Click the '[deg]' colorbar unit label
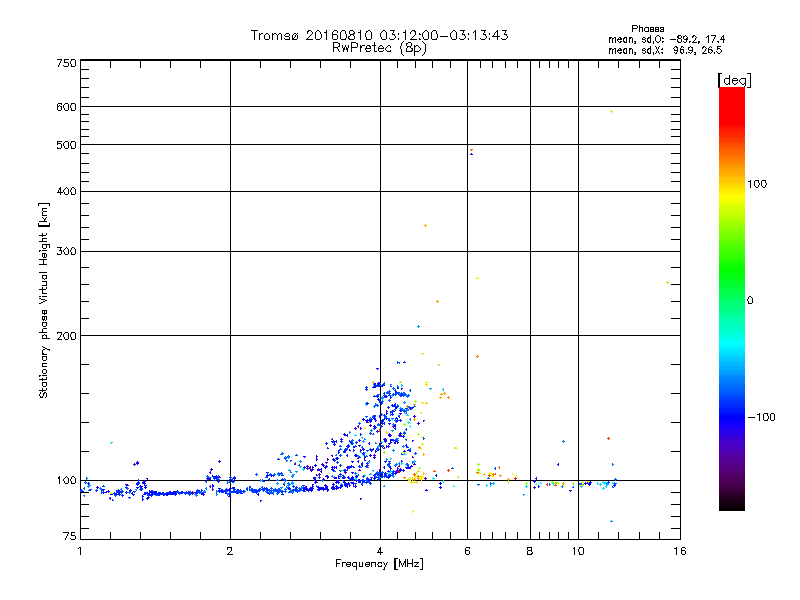The width and height of the screenshot is (800, 600). point(734,80)
